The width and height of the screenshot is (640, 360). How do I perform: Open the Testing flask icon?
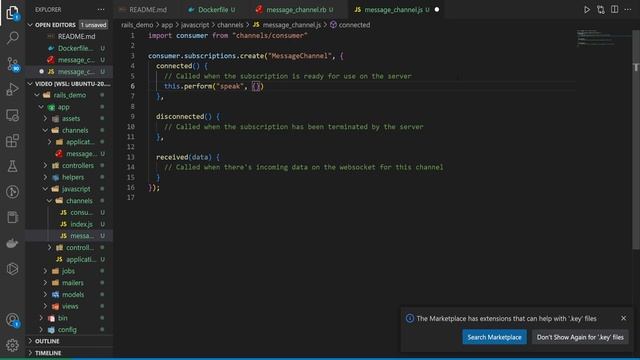tap(13, 166)
